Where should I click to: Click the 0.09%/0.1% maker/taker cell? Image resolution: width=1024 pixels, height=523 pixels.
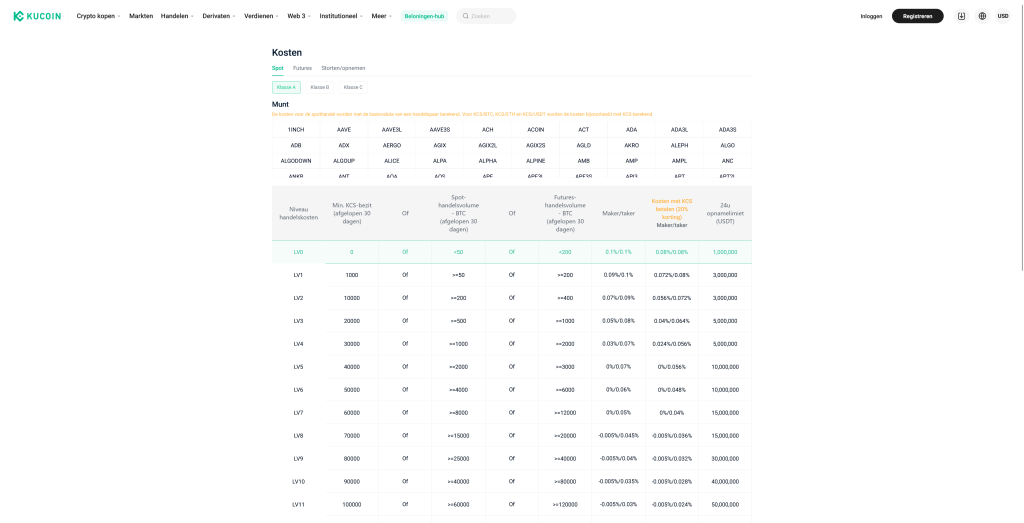point(618,275)
